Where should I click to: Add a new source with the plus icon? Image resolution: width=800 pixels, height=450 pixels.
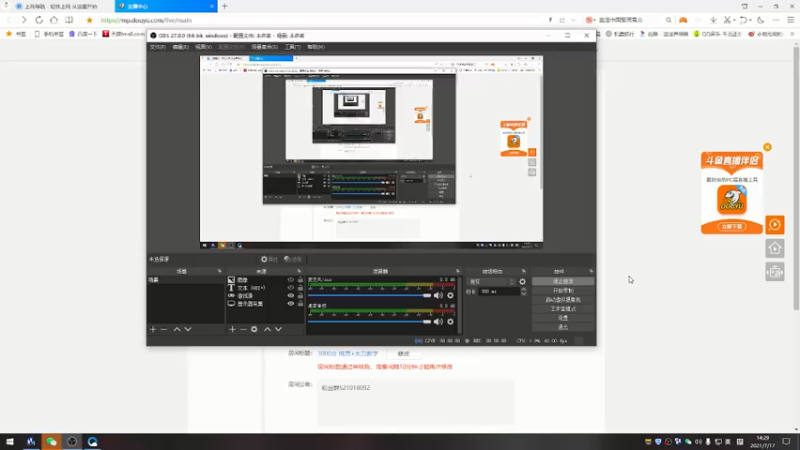tap(232, 330)
